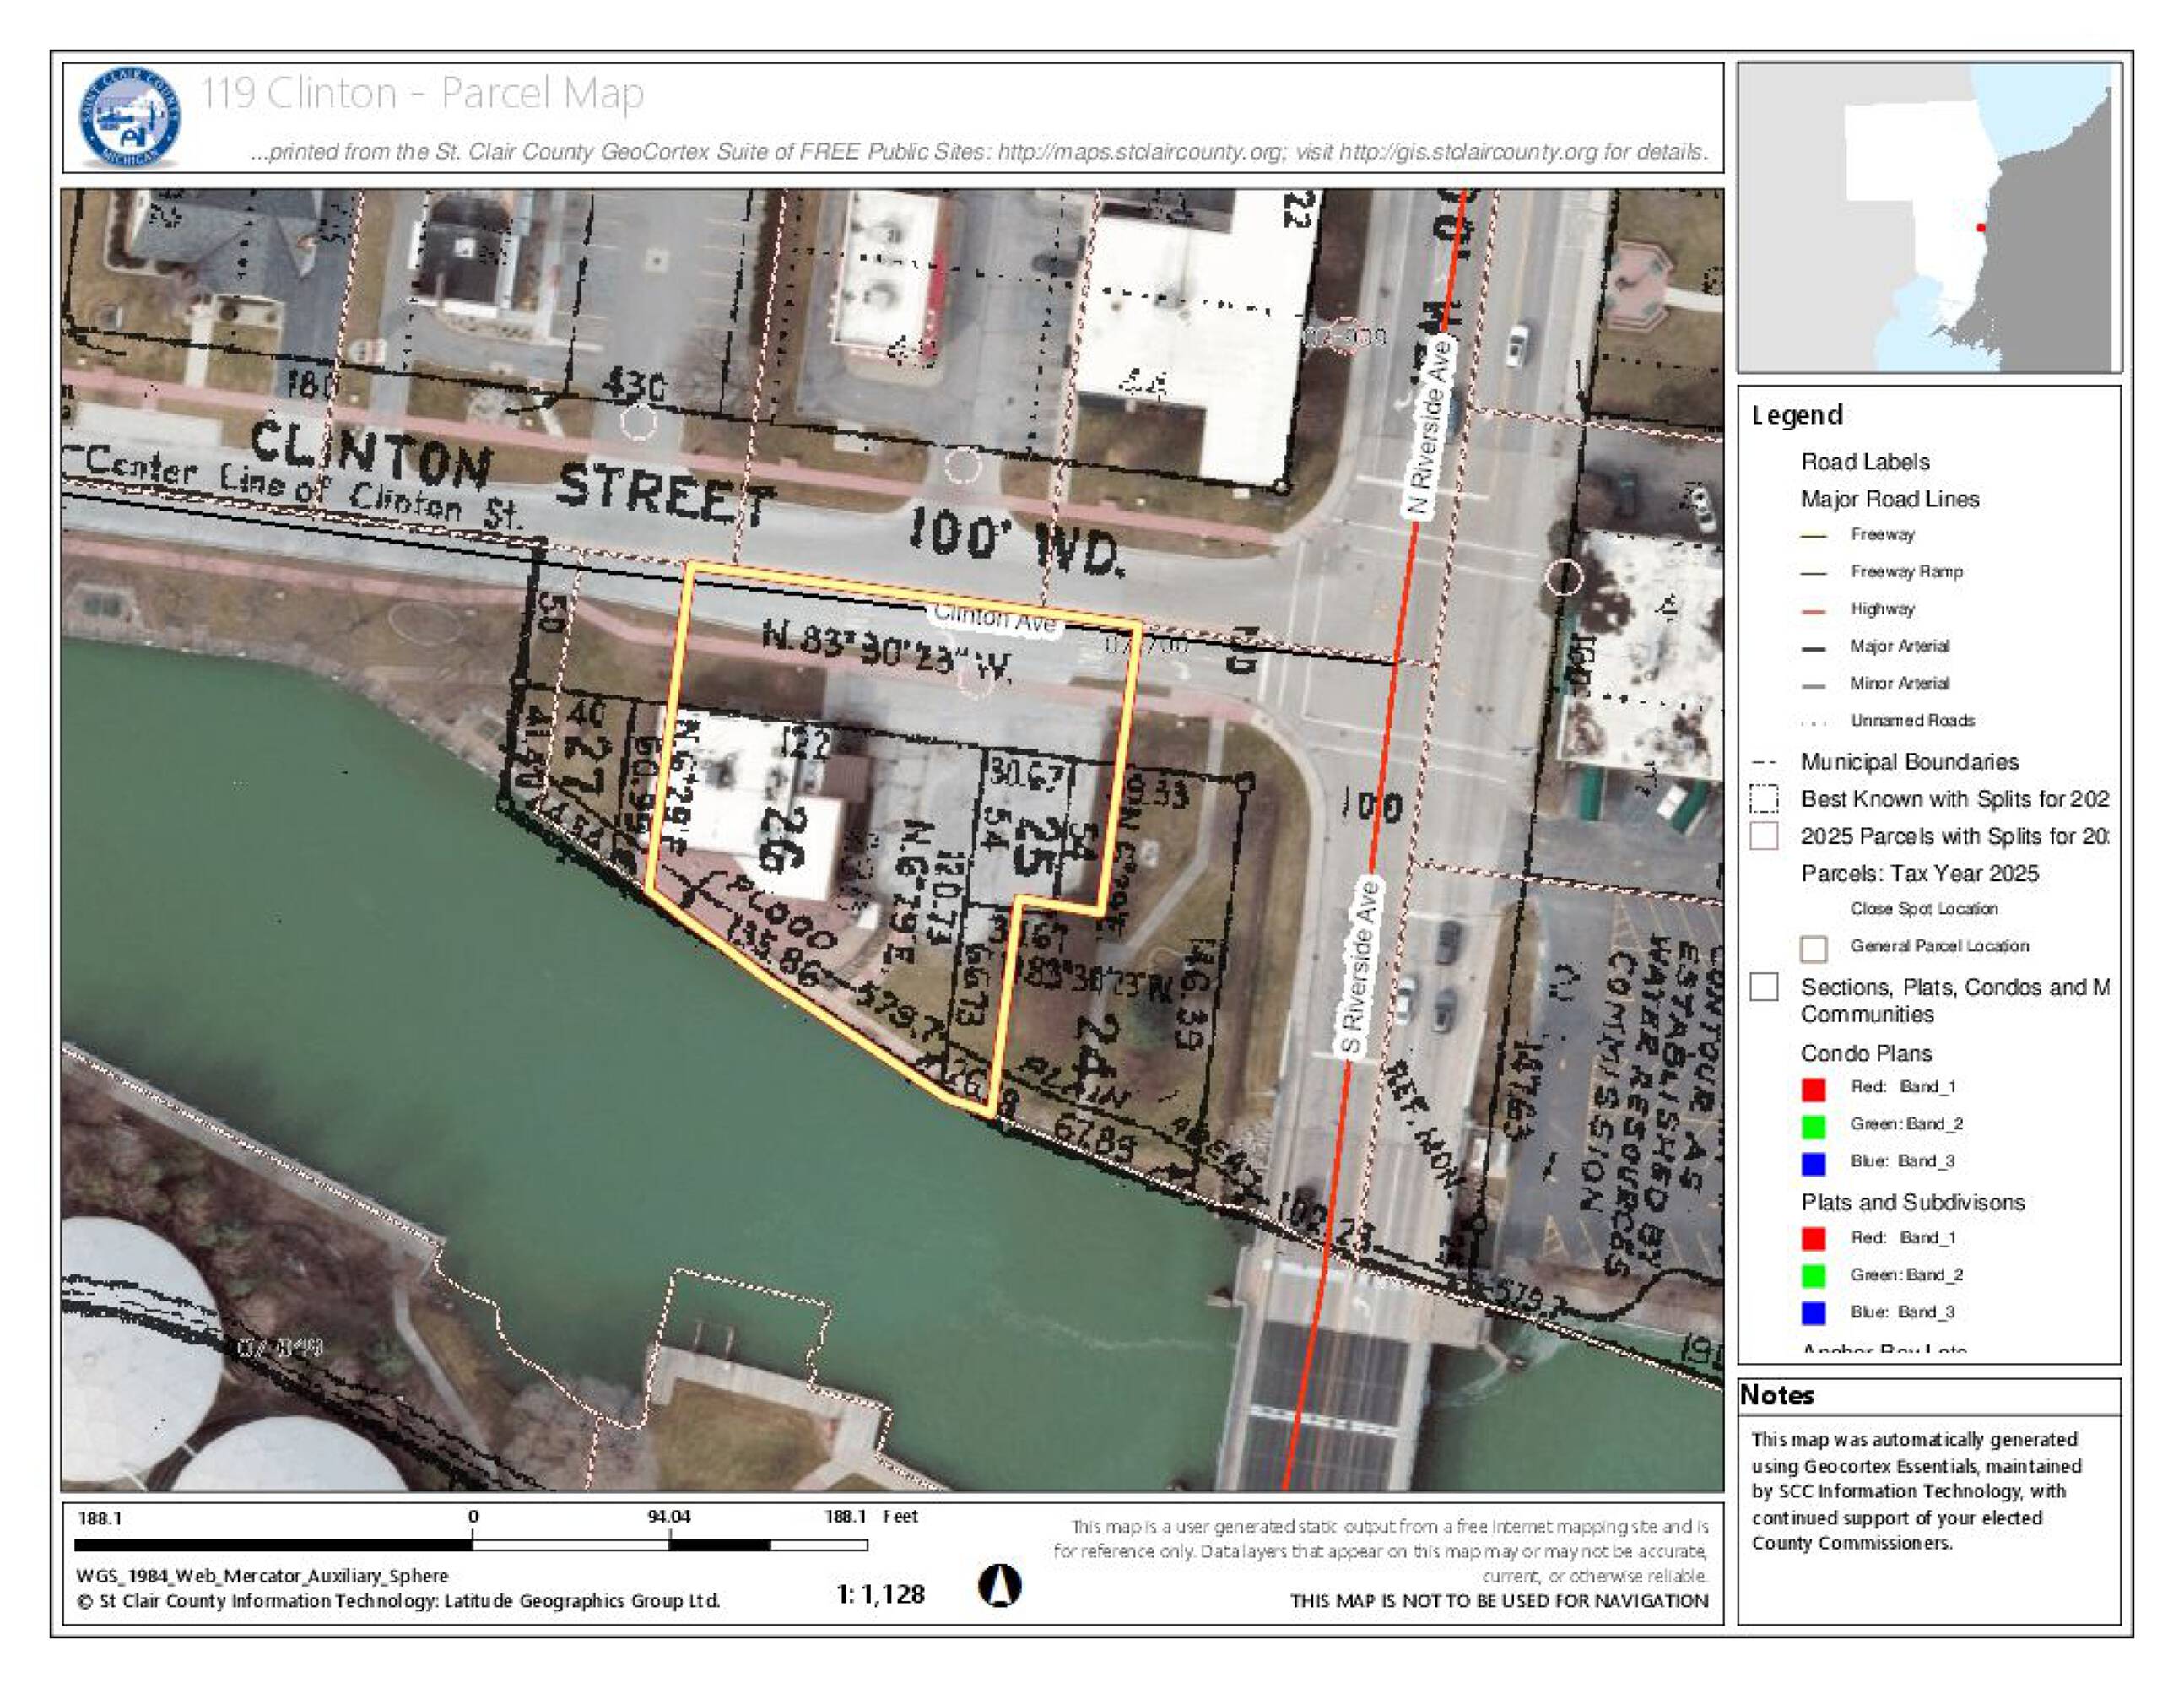Click the General Parcel Location box symbol
The height and width of the screenshot is (1688, 2184).
[1813, 947]
